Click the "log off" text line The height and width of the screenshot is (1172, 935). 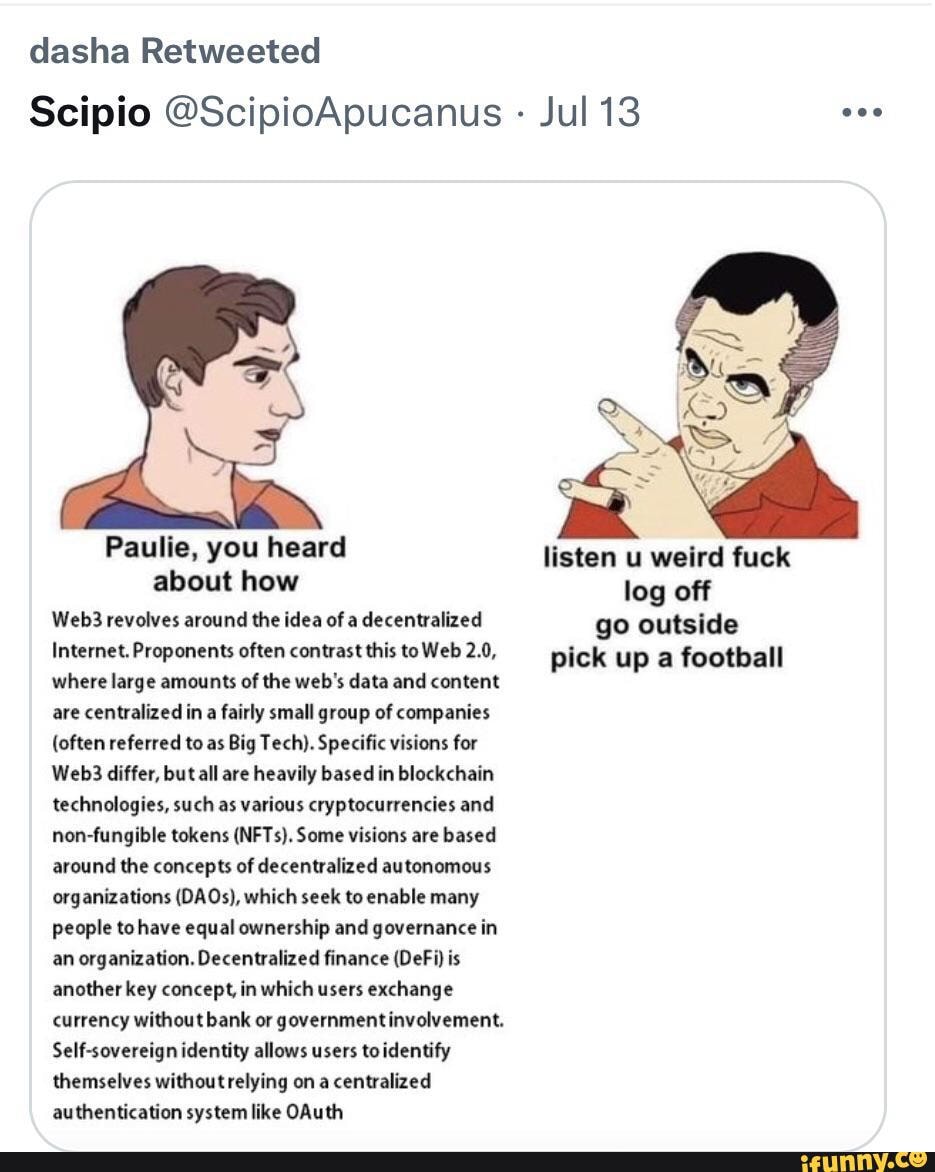[x=666, y=591]
